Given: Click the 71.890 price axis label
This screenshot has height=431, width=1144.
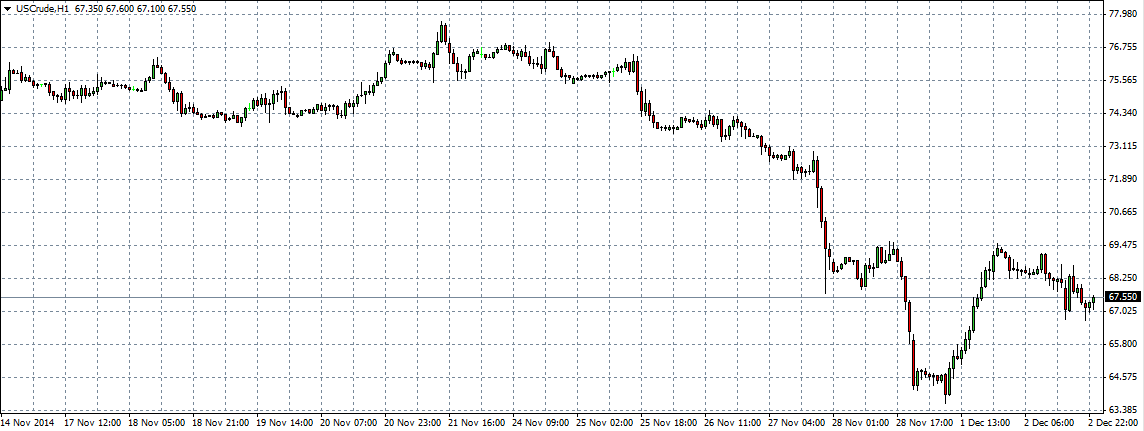Looking at the screenshot, I should pyautogui.click(x=1122, y=179).
